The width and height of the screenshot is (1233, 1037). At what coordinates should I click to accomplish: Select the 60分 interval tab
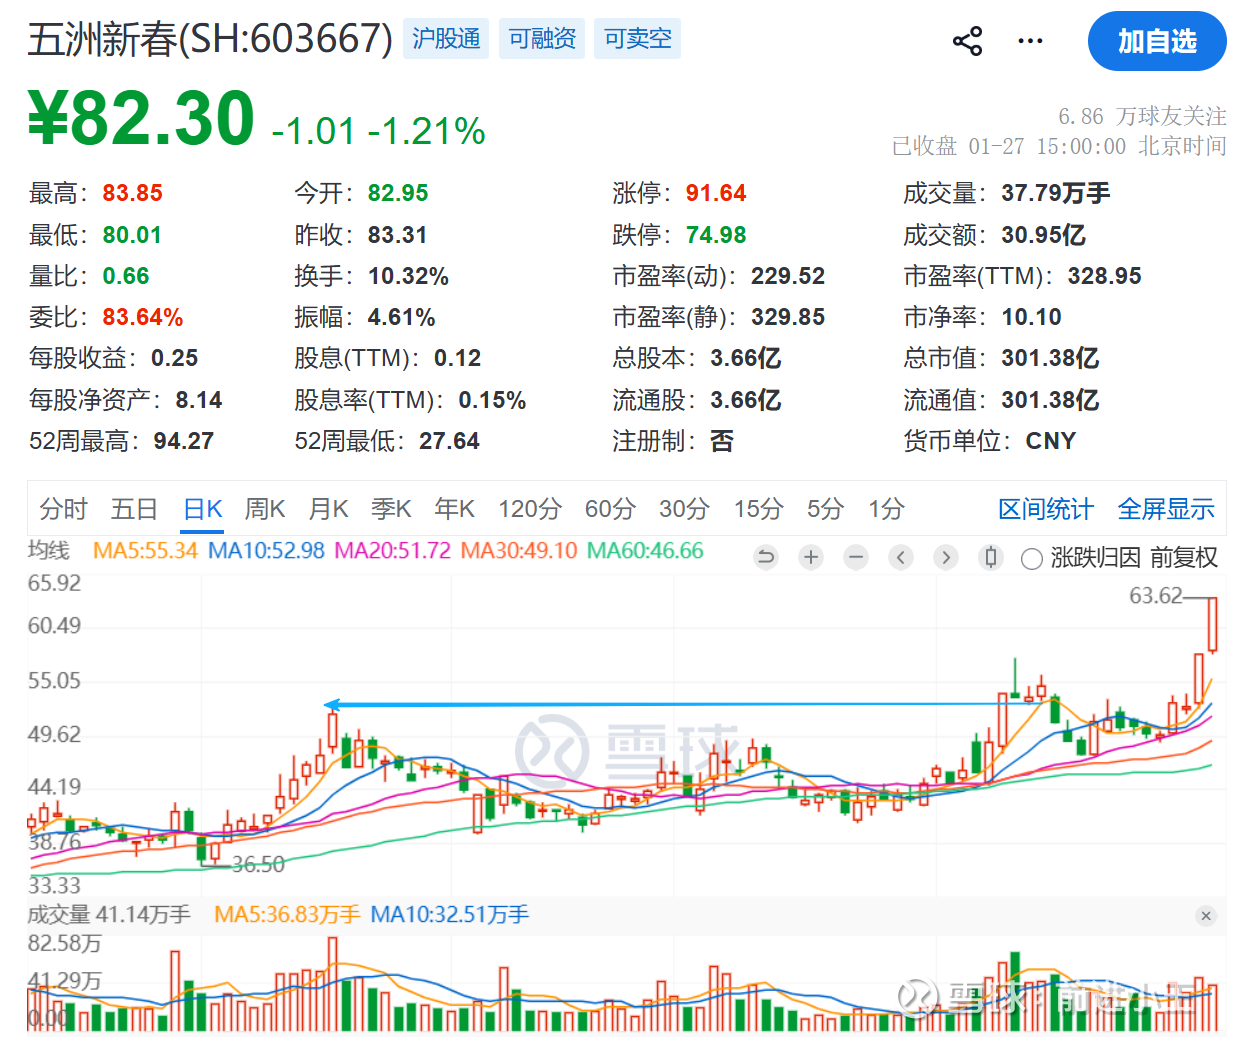point(610,509)
